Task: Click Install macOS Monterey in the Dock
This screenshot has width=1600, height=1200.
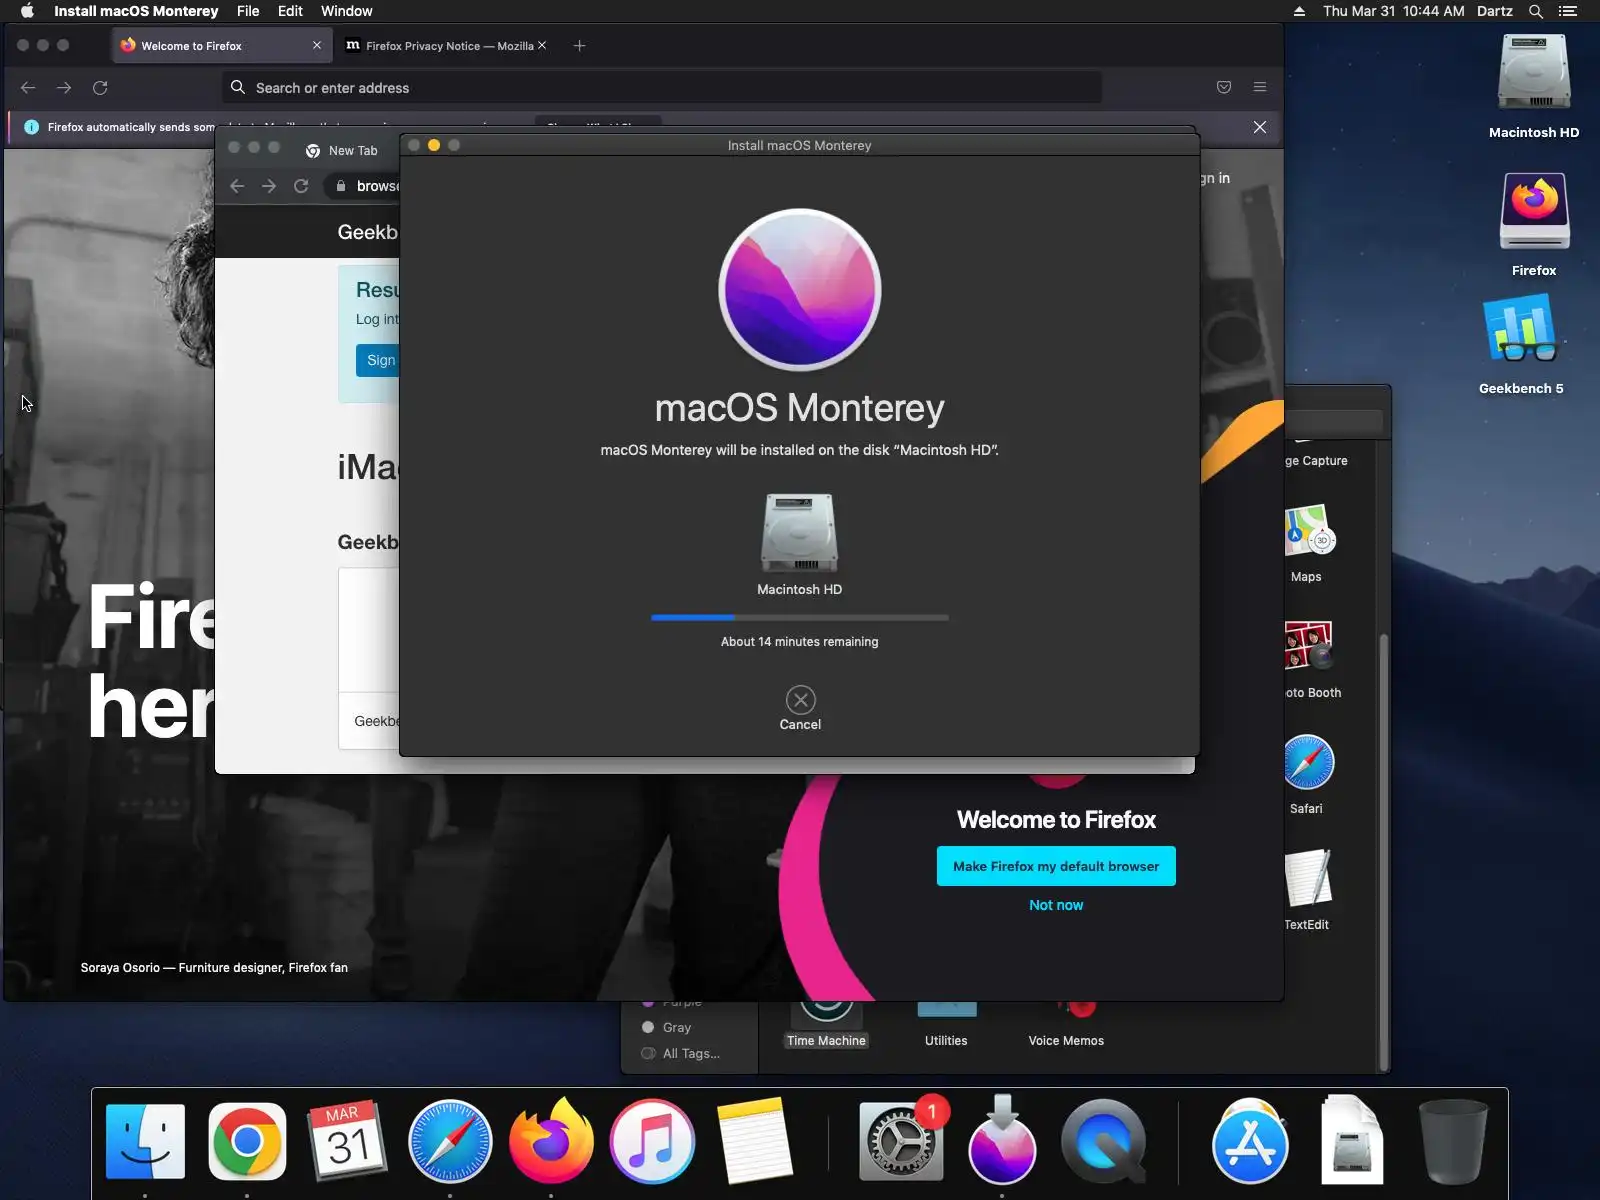Action: coord(1002,1142)
